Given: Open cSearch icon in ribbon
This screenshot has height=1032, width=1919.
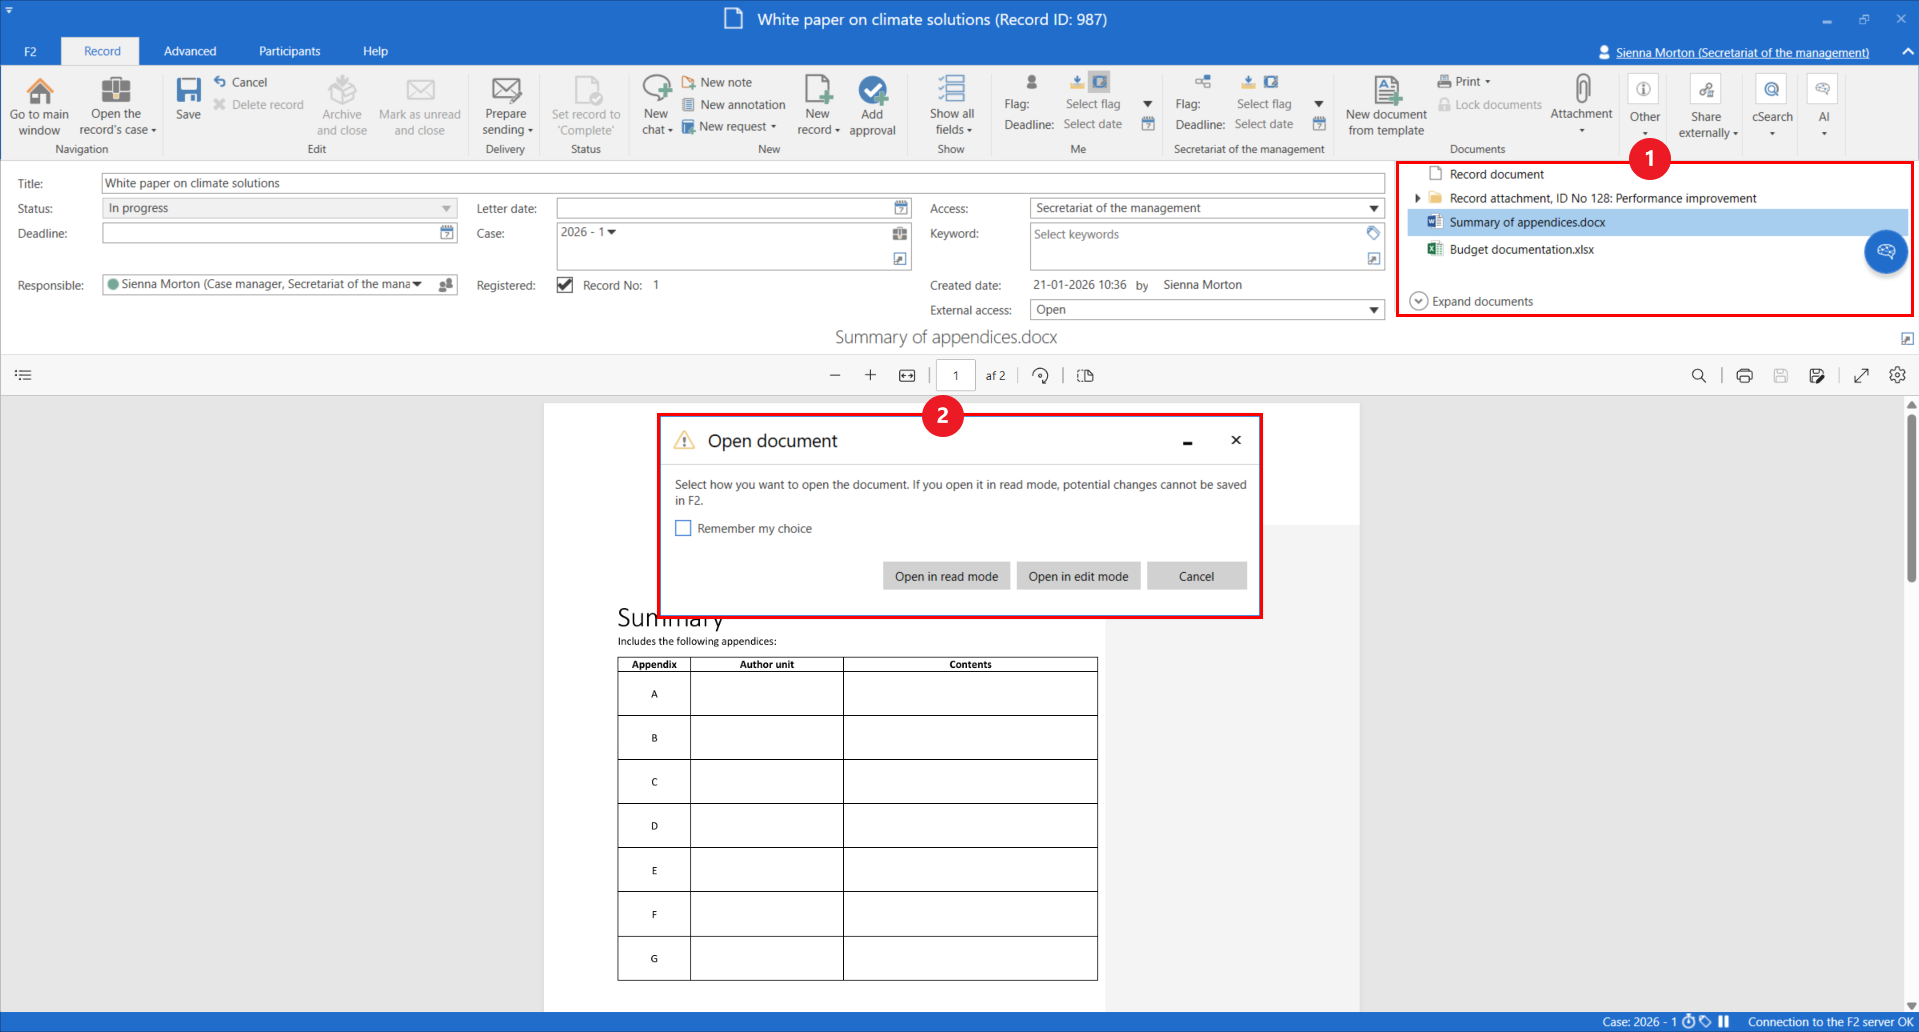Looking at the screenshot, I should pos(1771,90).
